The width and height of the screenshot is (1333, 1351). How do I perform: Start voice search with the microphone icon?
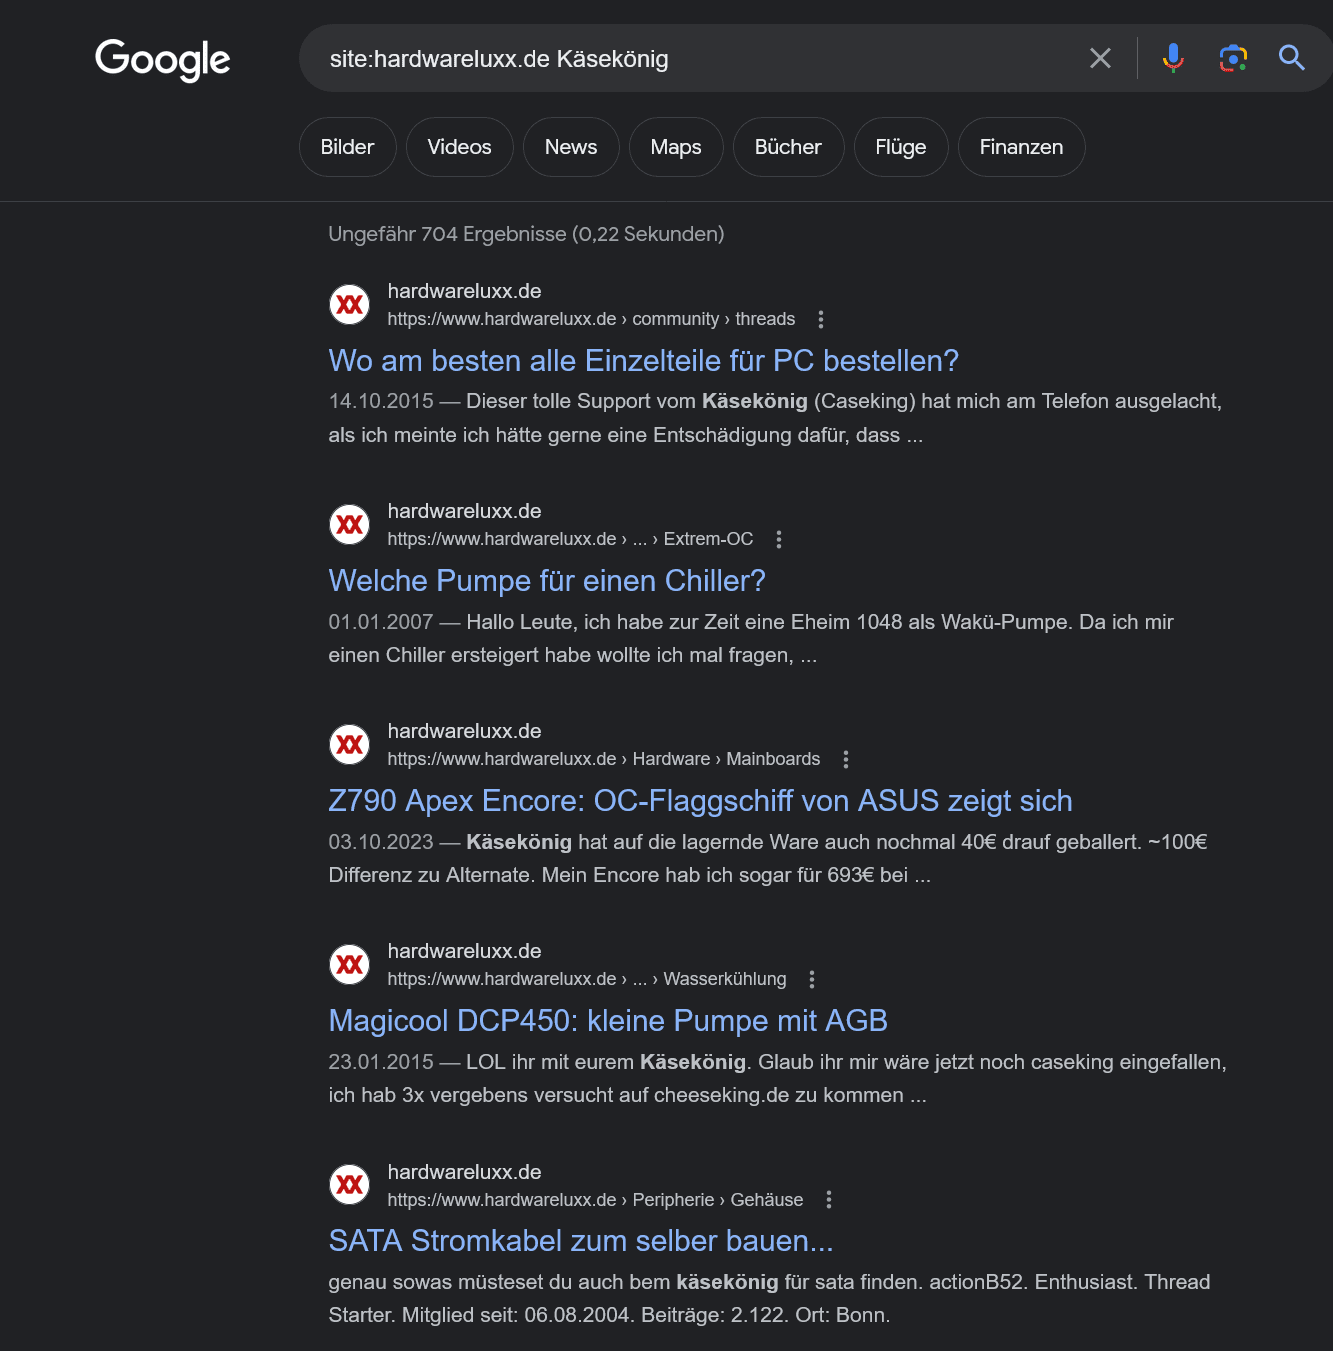coord(1173,58)
